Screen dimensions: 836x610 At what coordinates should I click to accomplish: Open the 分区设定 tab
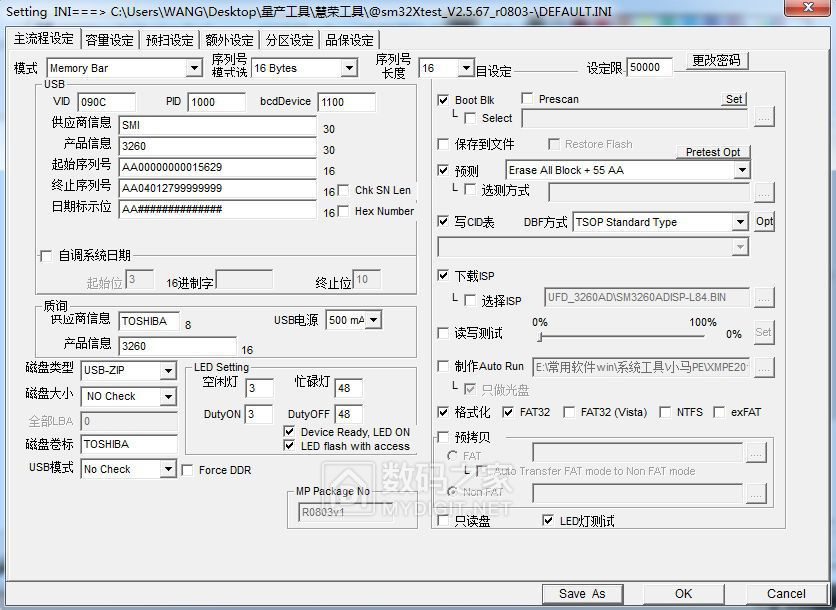(289, 41)
